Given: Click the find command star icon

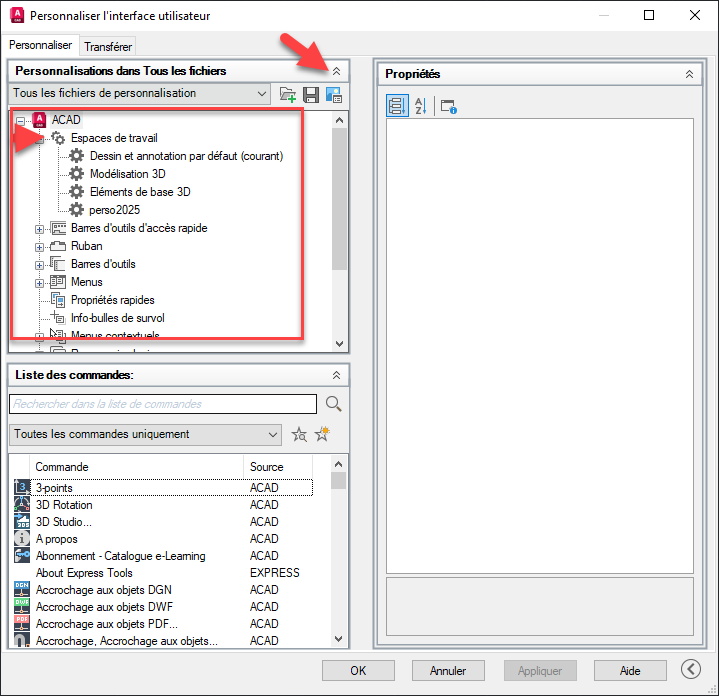Looking at the screenshot, I should pyautogui.click(x=299, y=435).
